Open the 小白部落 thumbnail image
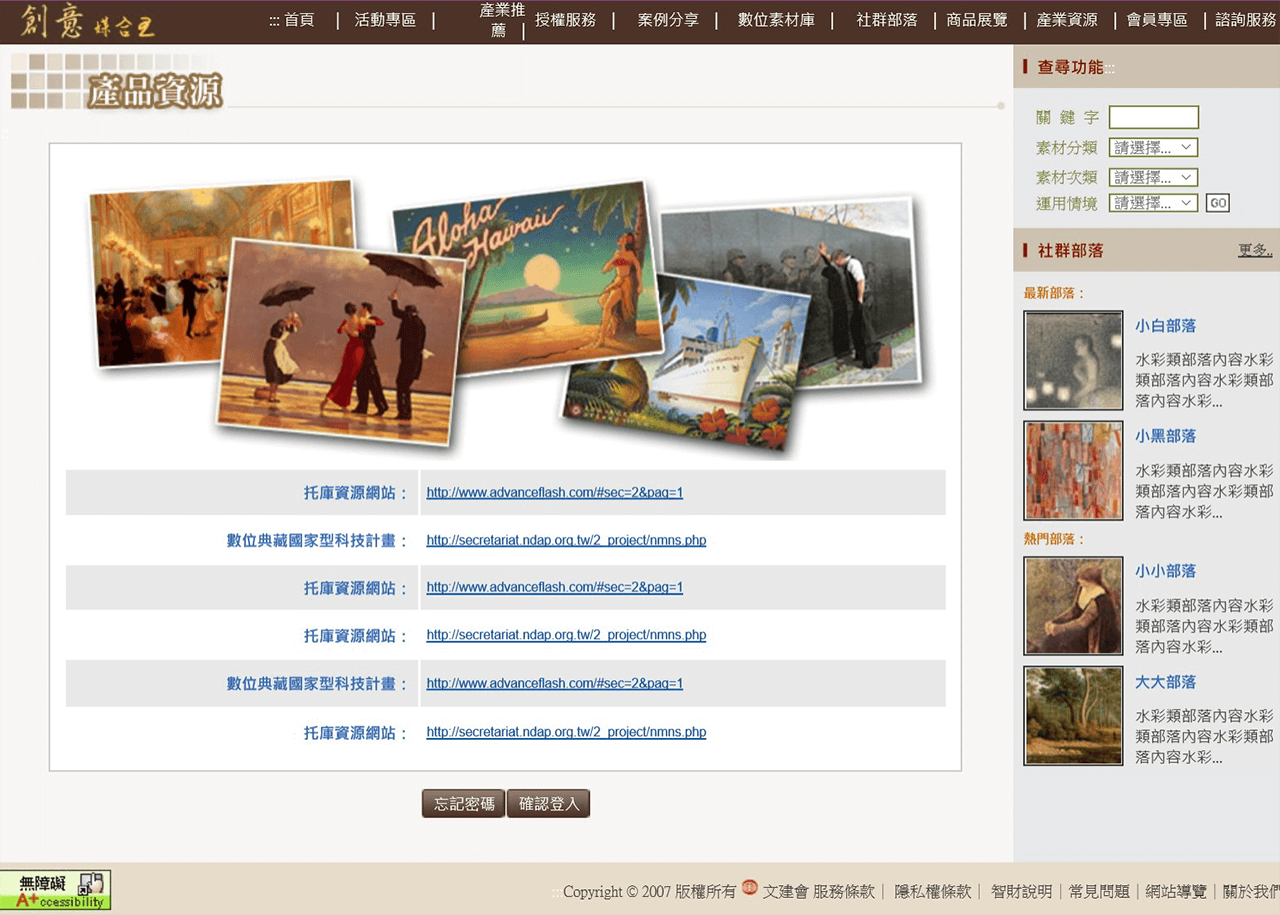Viewport: 1280px width, 915px height. tap(1073, 360)
